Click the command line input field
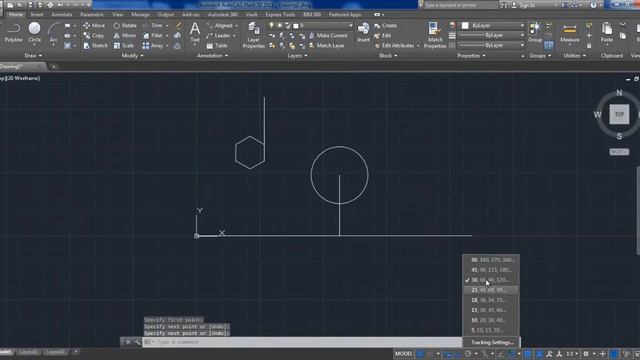This screenshot has height=360, width=640. tap(302, 342)
